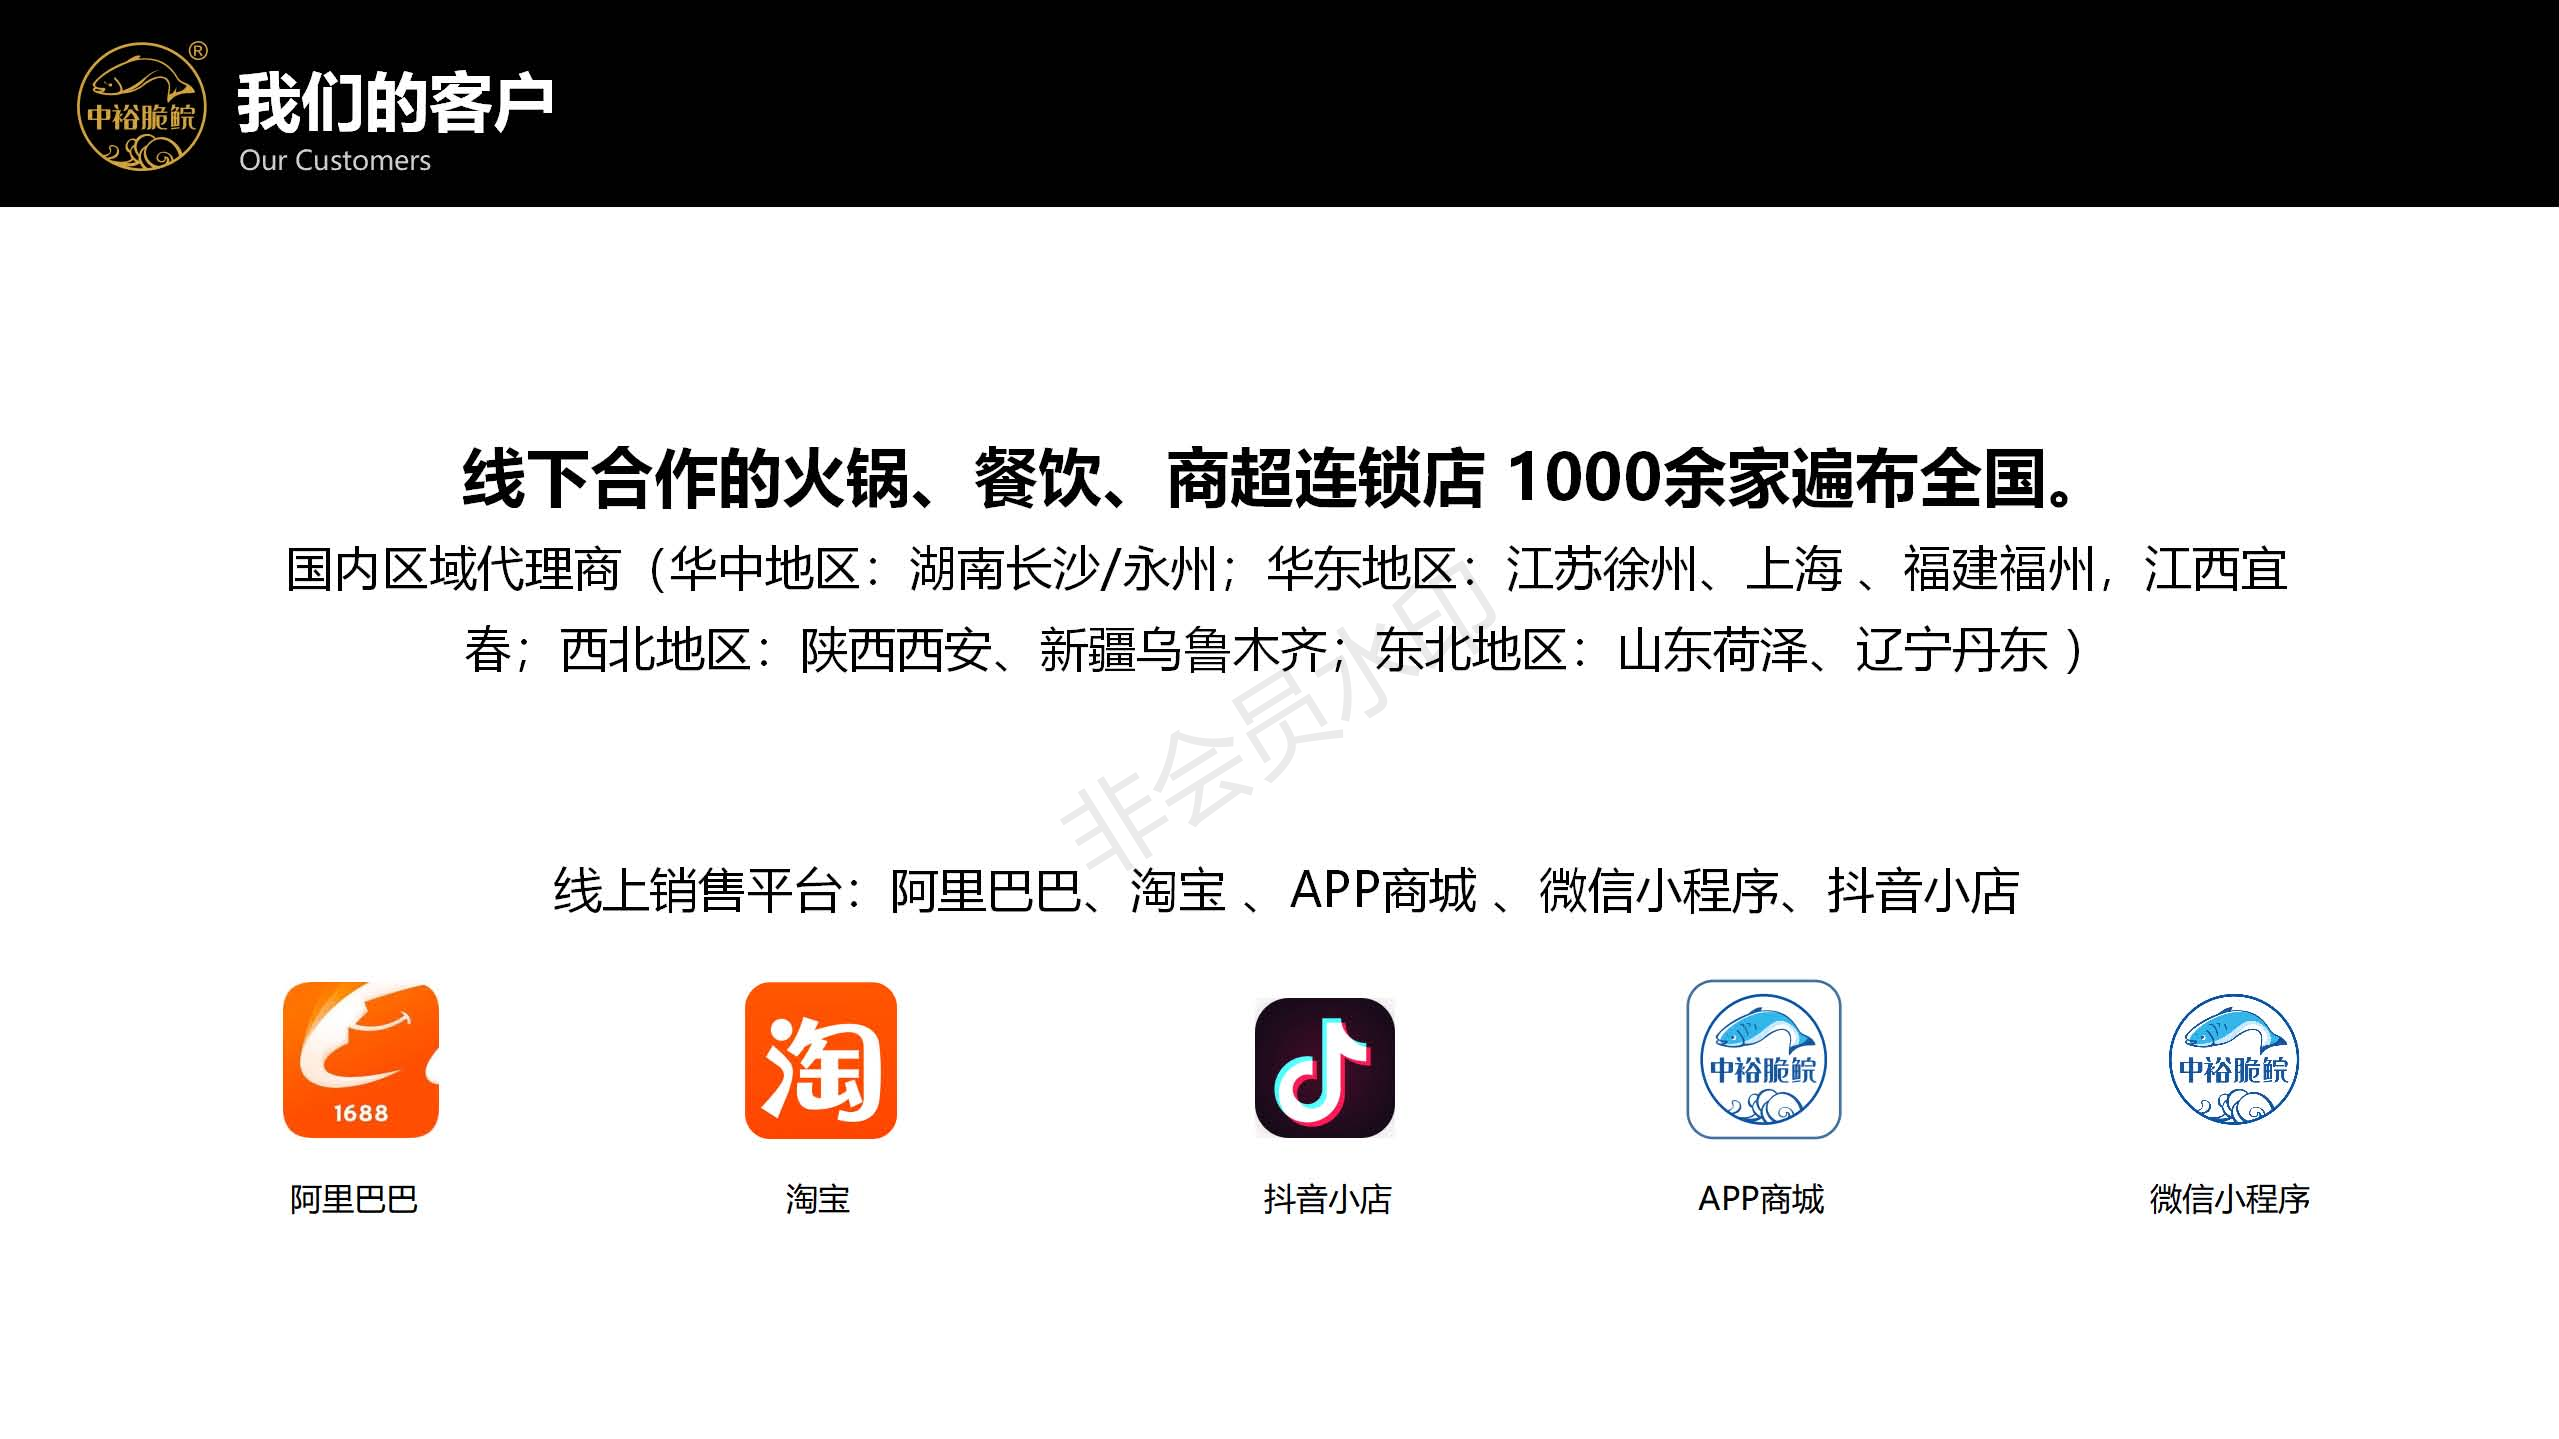Select the APP商城 label under the fish icon
This screenshot has width=2559, height=1439.
(x=1761, y=1198)
